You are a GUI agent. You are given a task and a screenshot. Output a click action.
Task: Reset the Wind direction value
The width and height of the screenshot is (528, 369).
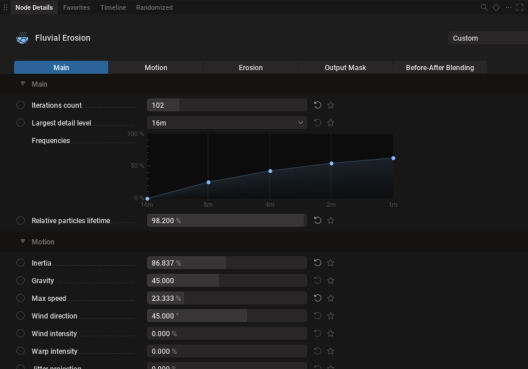(x=317, y=316)
